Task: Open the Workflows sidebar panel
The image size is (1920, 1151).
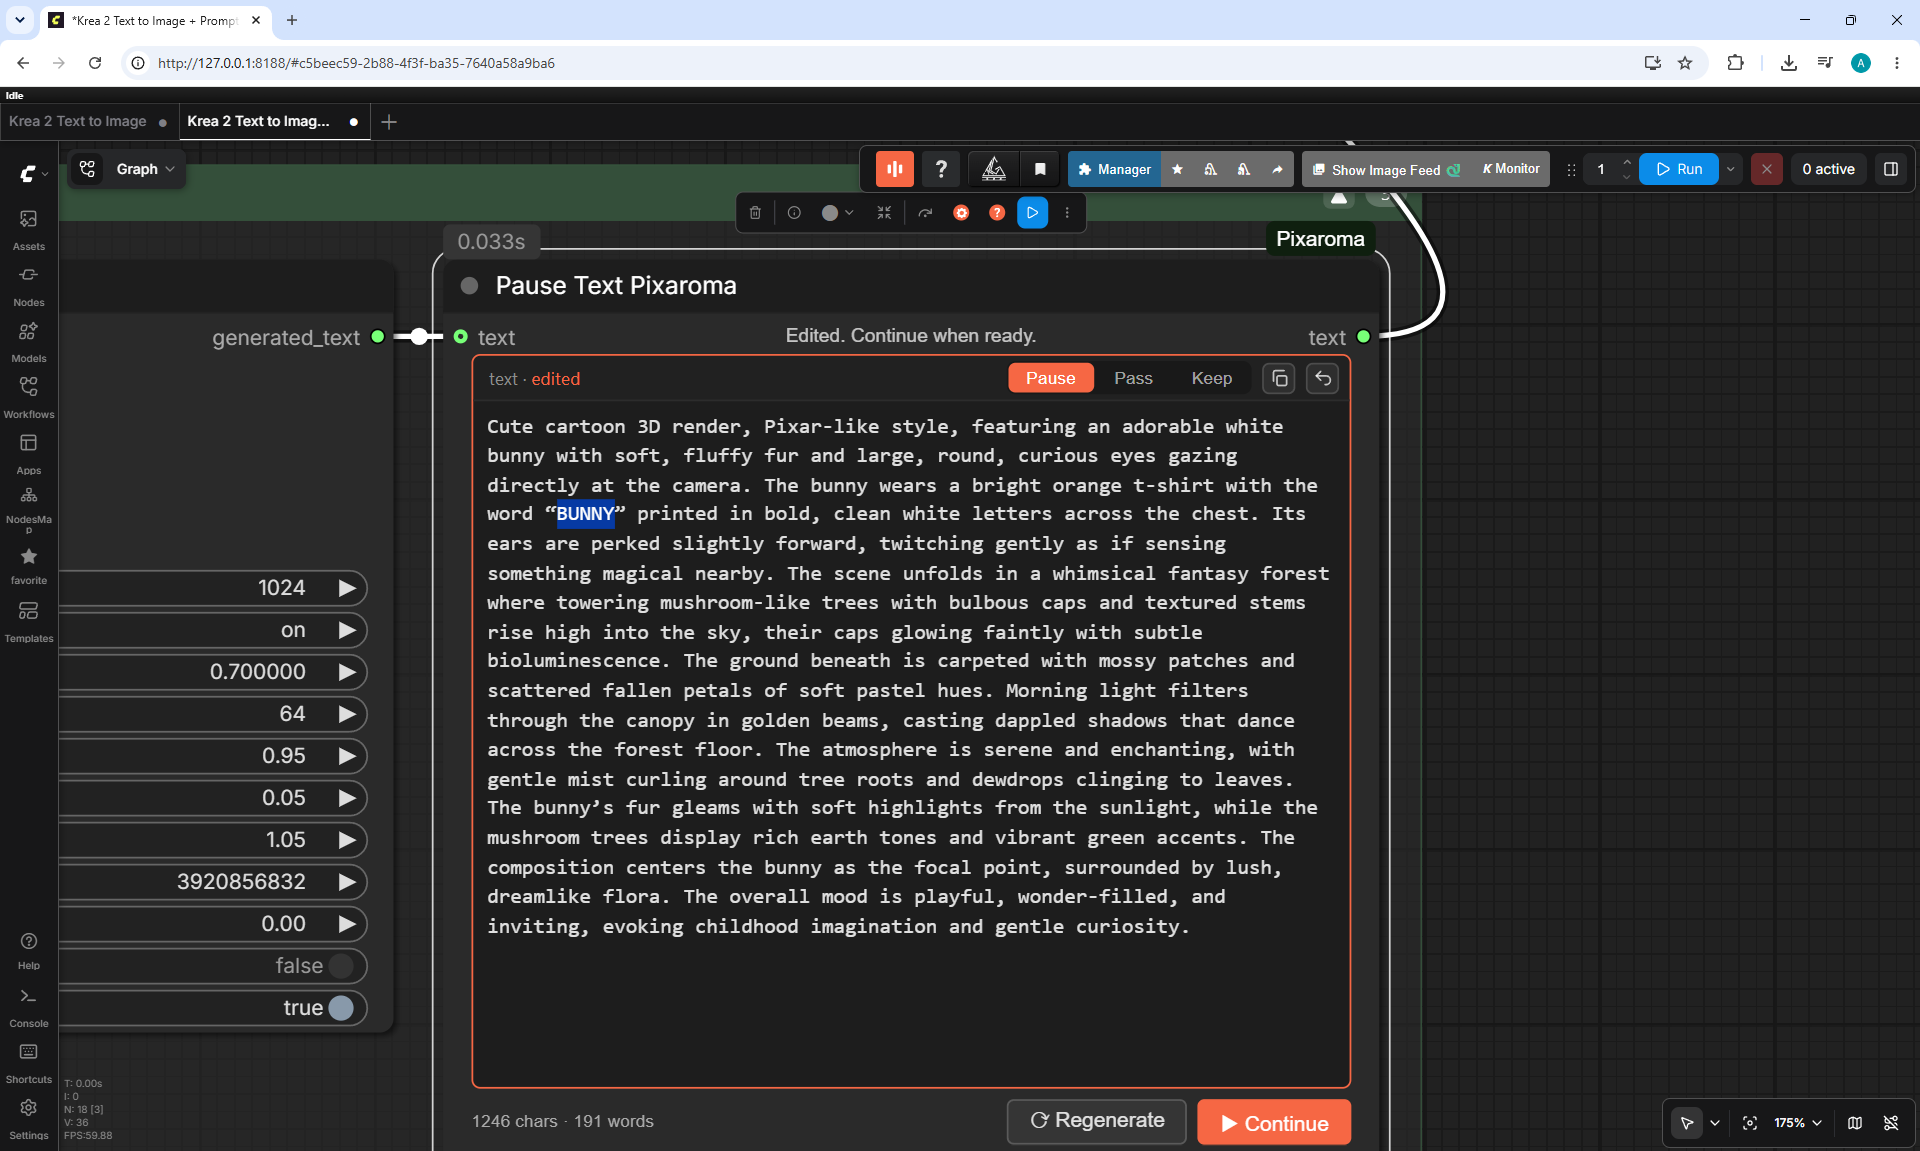Action: tap(28, 397)
